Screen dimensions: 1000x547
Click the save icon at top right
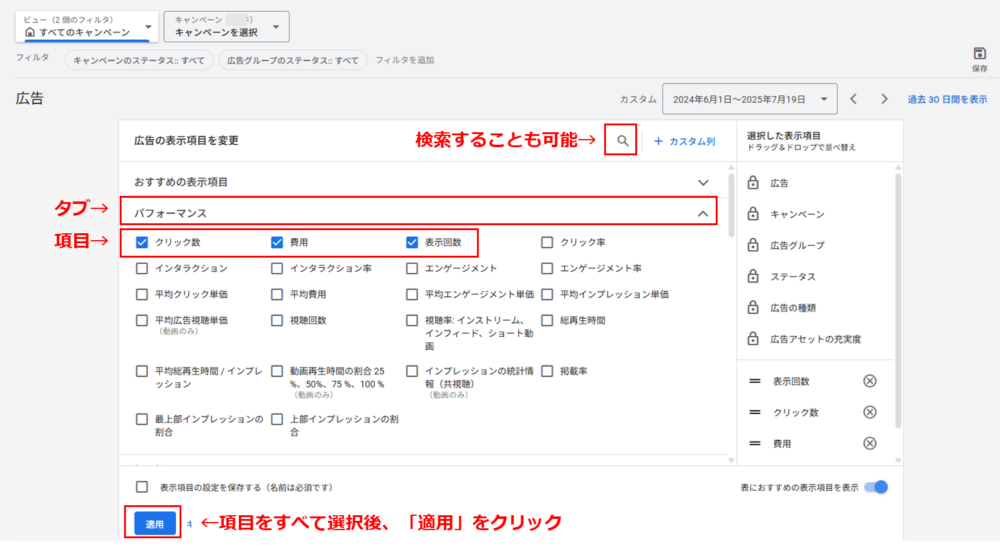click(x=979, y=54)
